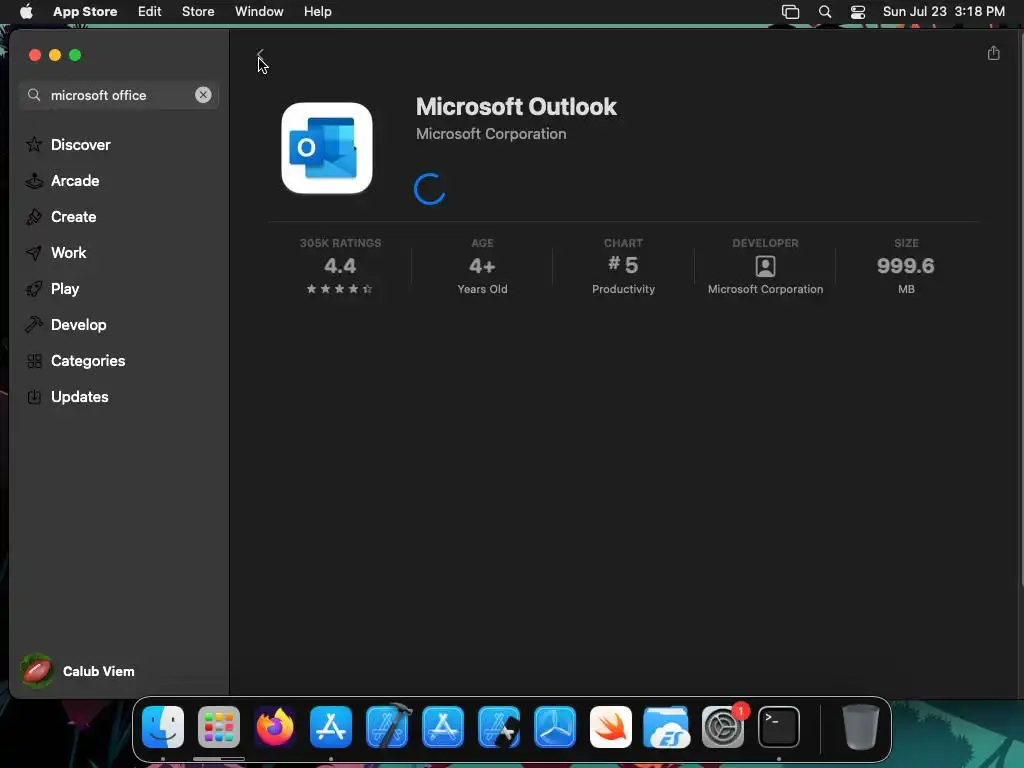Open System Settings from the Dock
The image size is (1024, 768).
click(x=723, y=727)
